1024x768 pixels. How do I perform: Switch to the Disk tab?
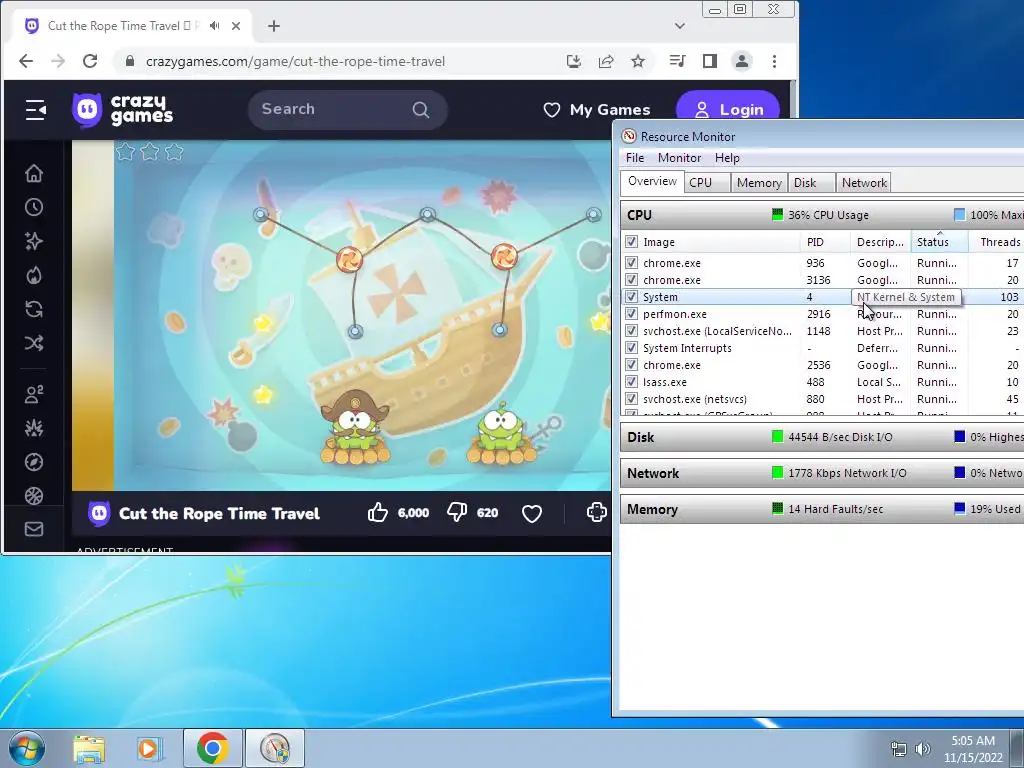click(811, 183)
